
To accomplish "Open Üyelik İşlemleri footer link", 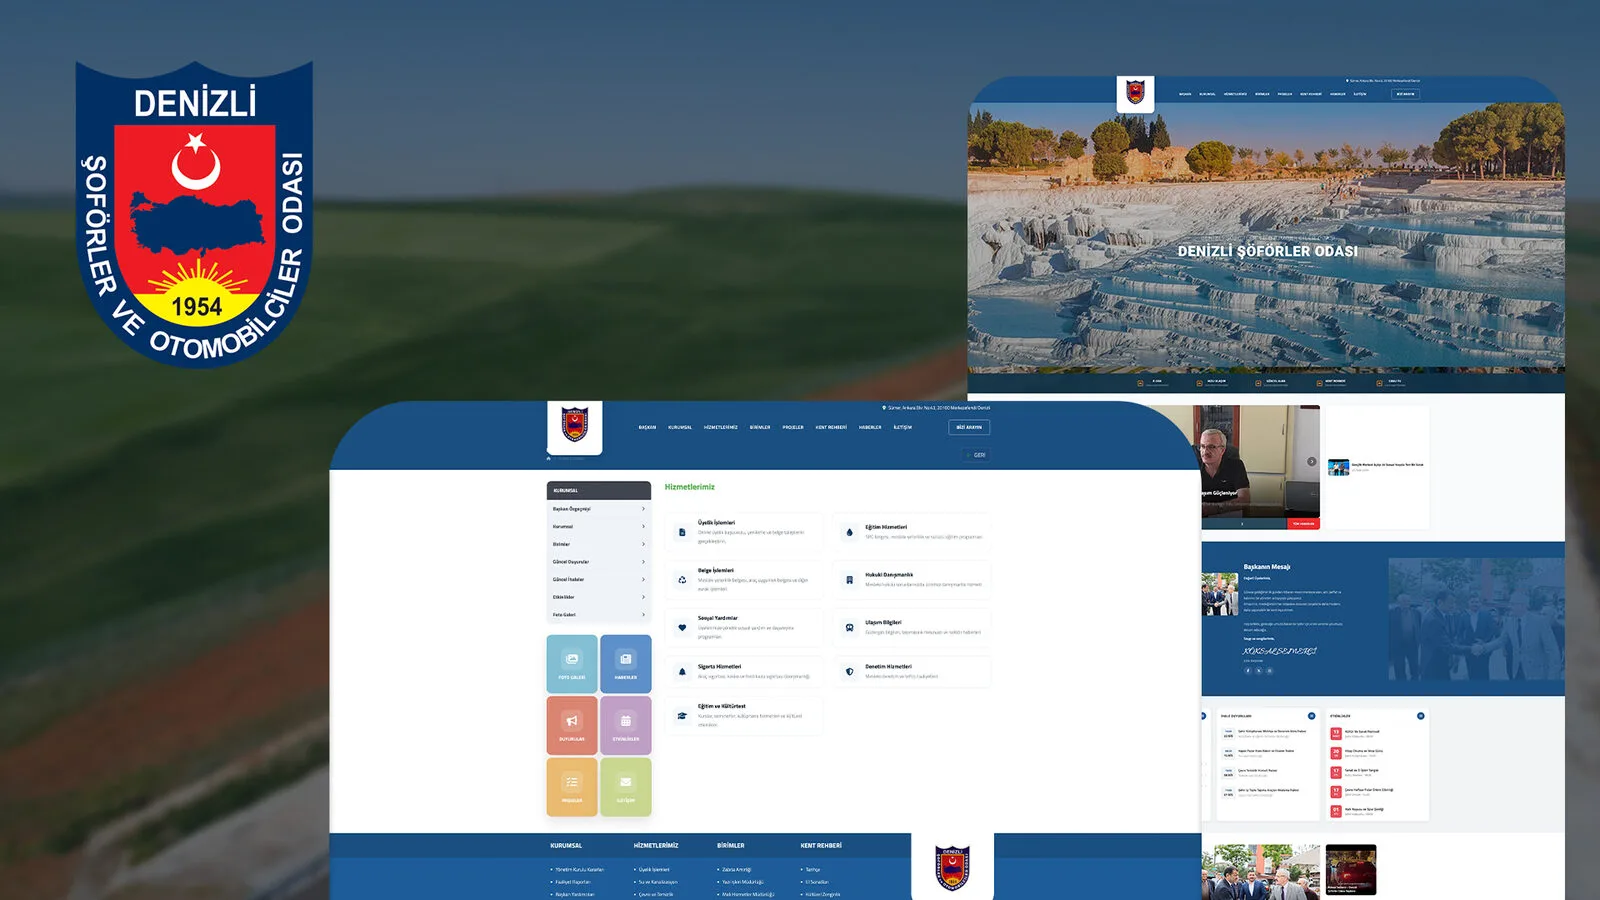I will coord(654,870).
